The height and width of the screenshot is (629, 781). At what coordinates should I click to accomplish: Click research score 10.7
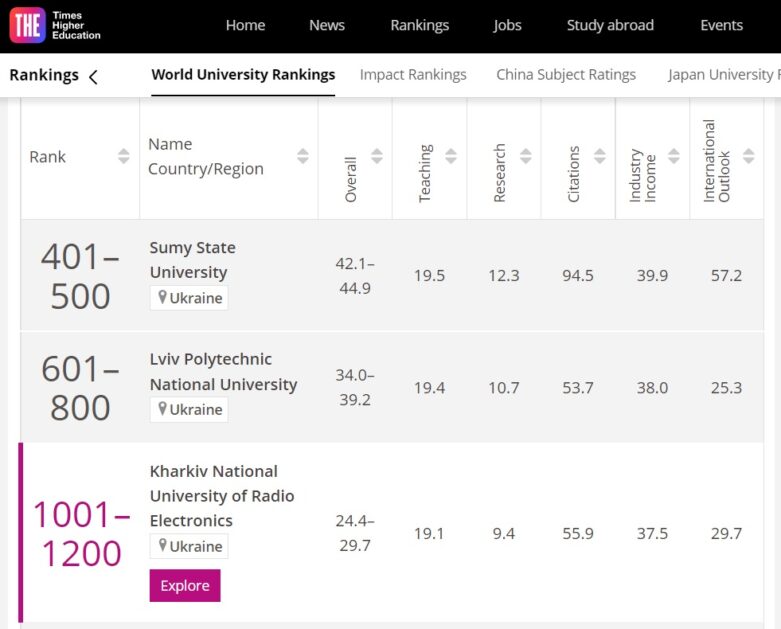pyautogui.click(x=504, y=387)
